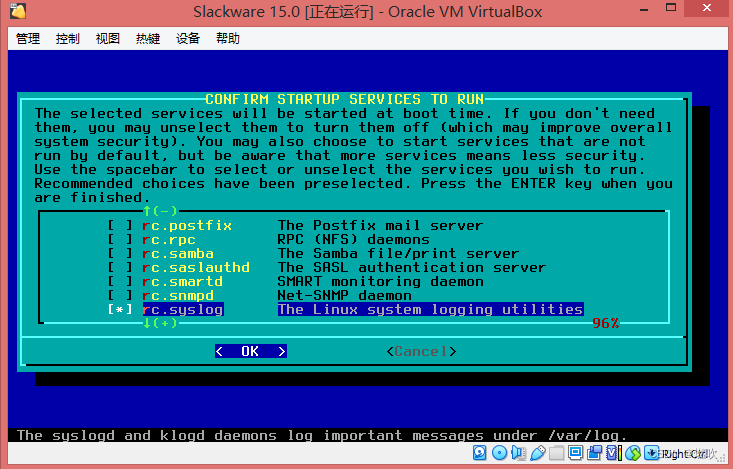Minimize the VirtualBox window

(644, 9)
